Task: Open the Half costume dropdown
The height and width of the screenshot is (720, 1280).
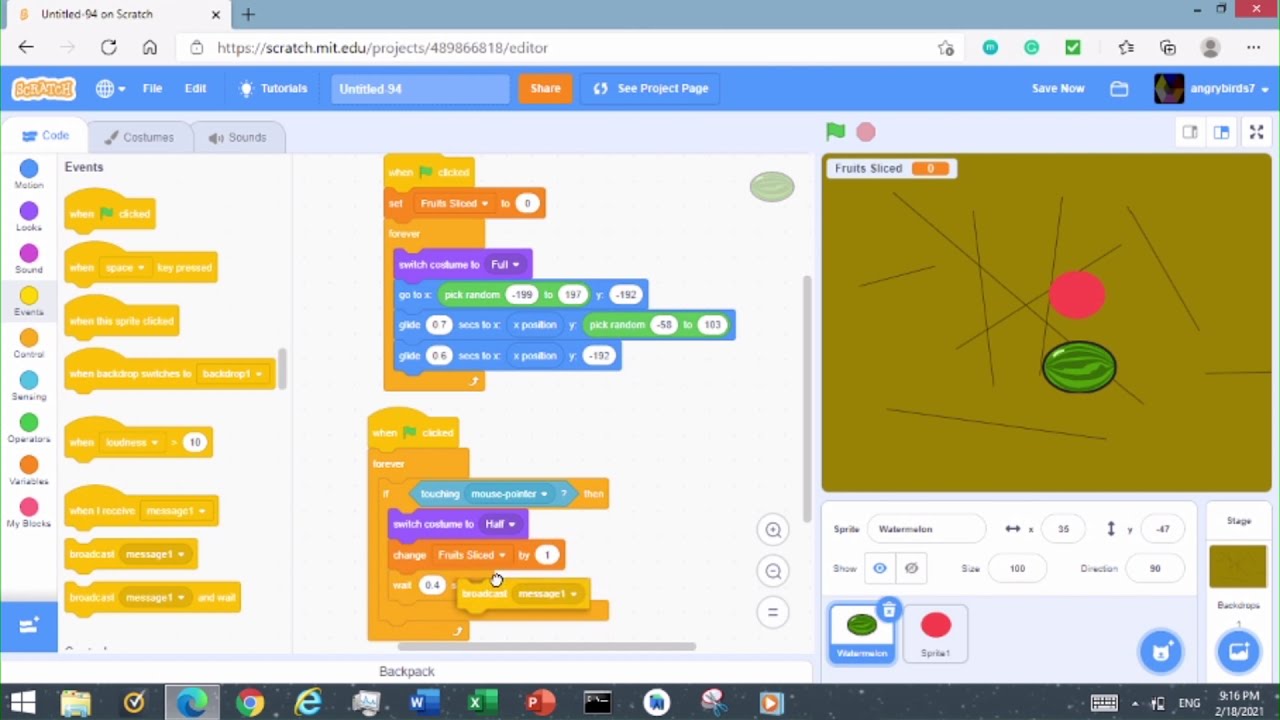Action: coord(500,524)
